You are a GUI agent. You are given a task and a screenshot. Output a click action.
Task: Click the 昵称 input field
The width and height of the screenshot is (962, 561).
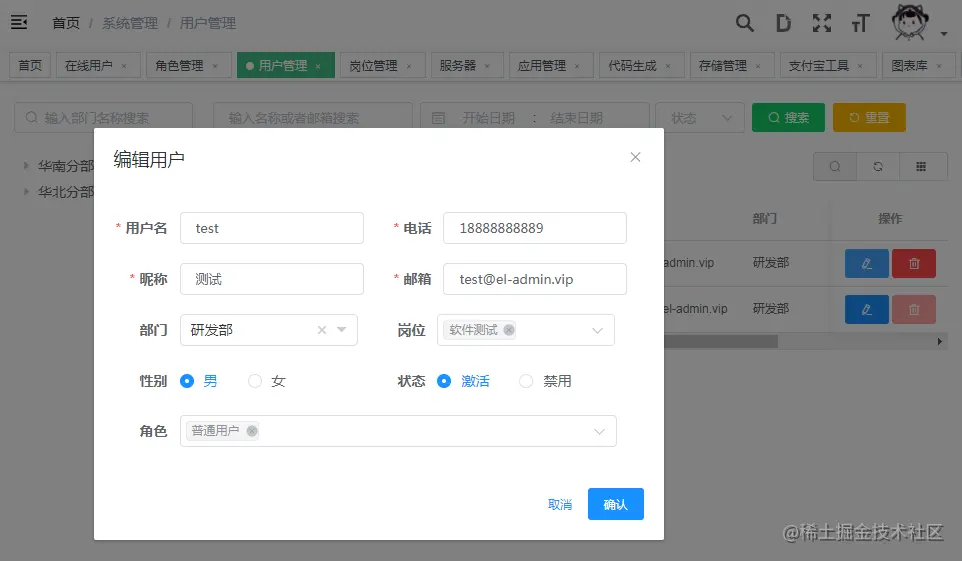click(272, 279)
